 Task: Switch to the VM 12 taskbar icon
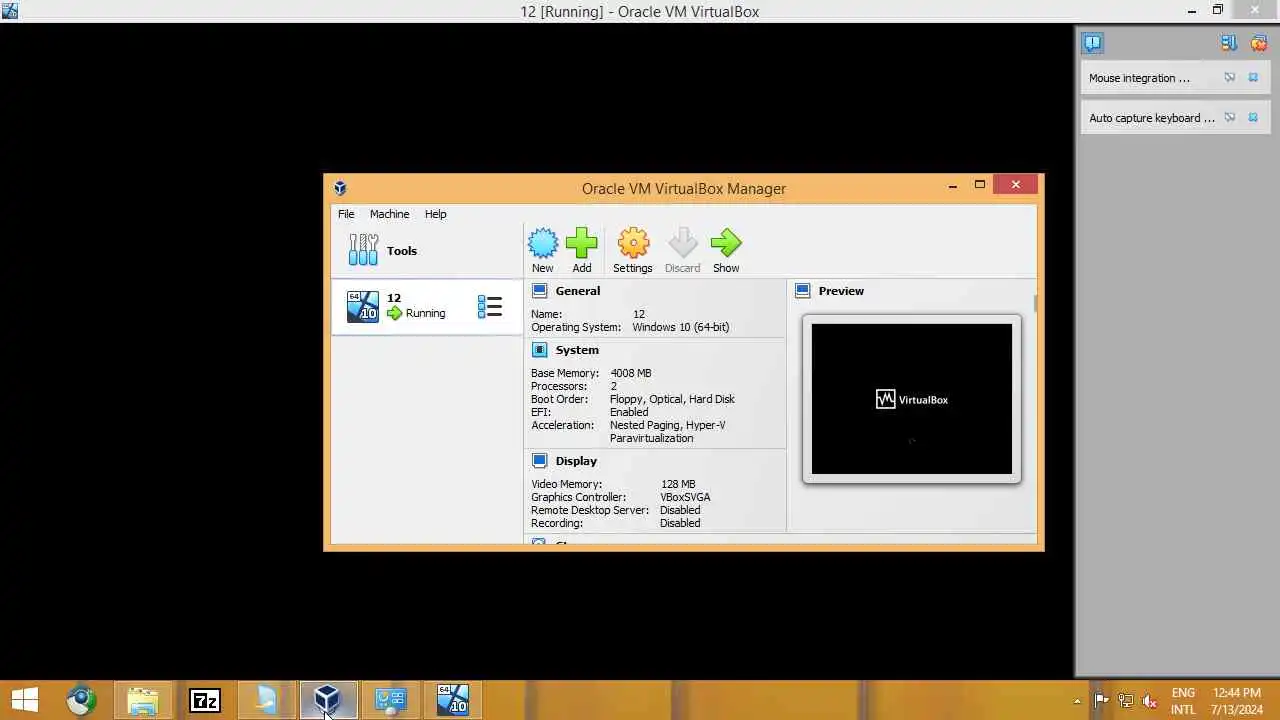pyautogui.click(x=452, y=700)
